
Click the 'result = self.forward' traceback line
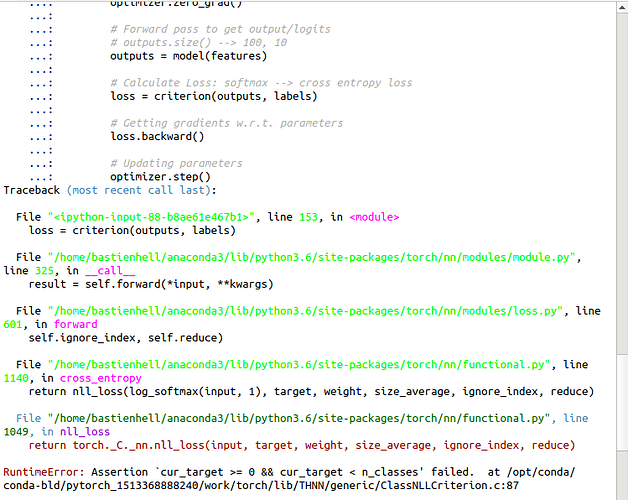point(150,284)
